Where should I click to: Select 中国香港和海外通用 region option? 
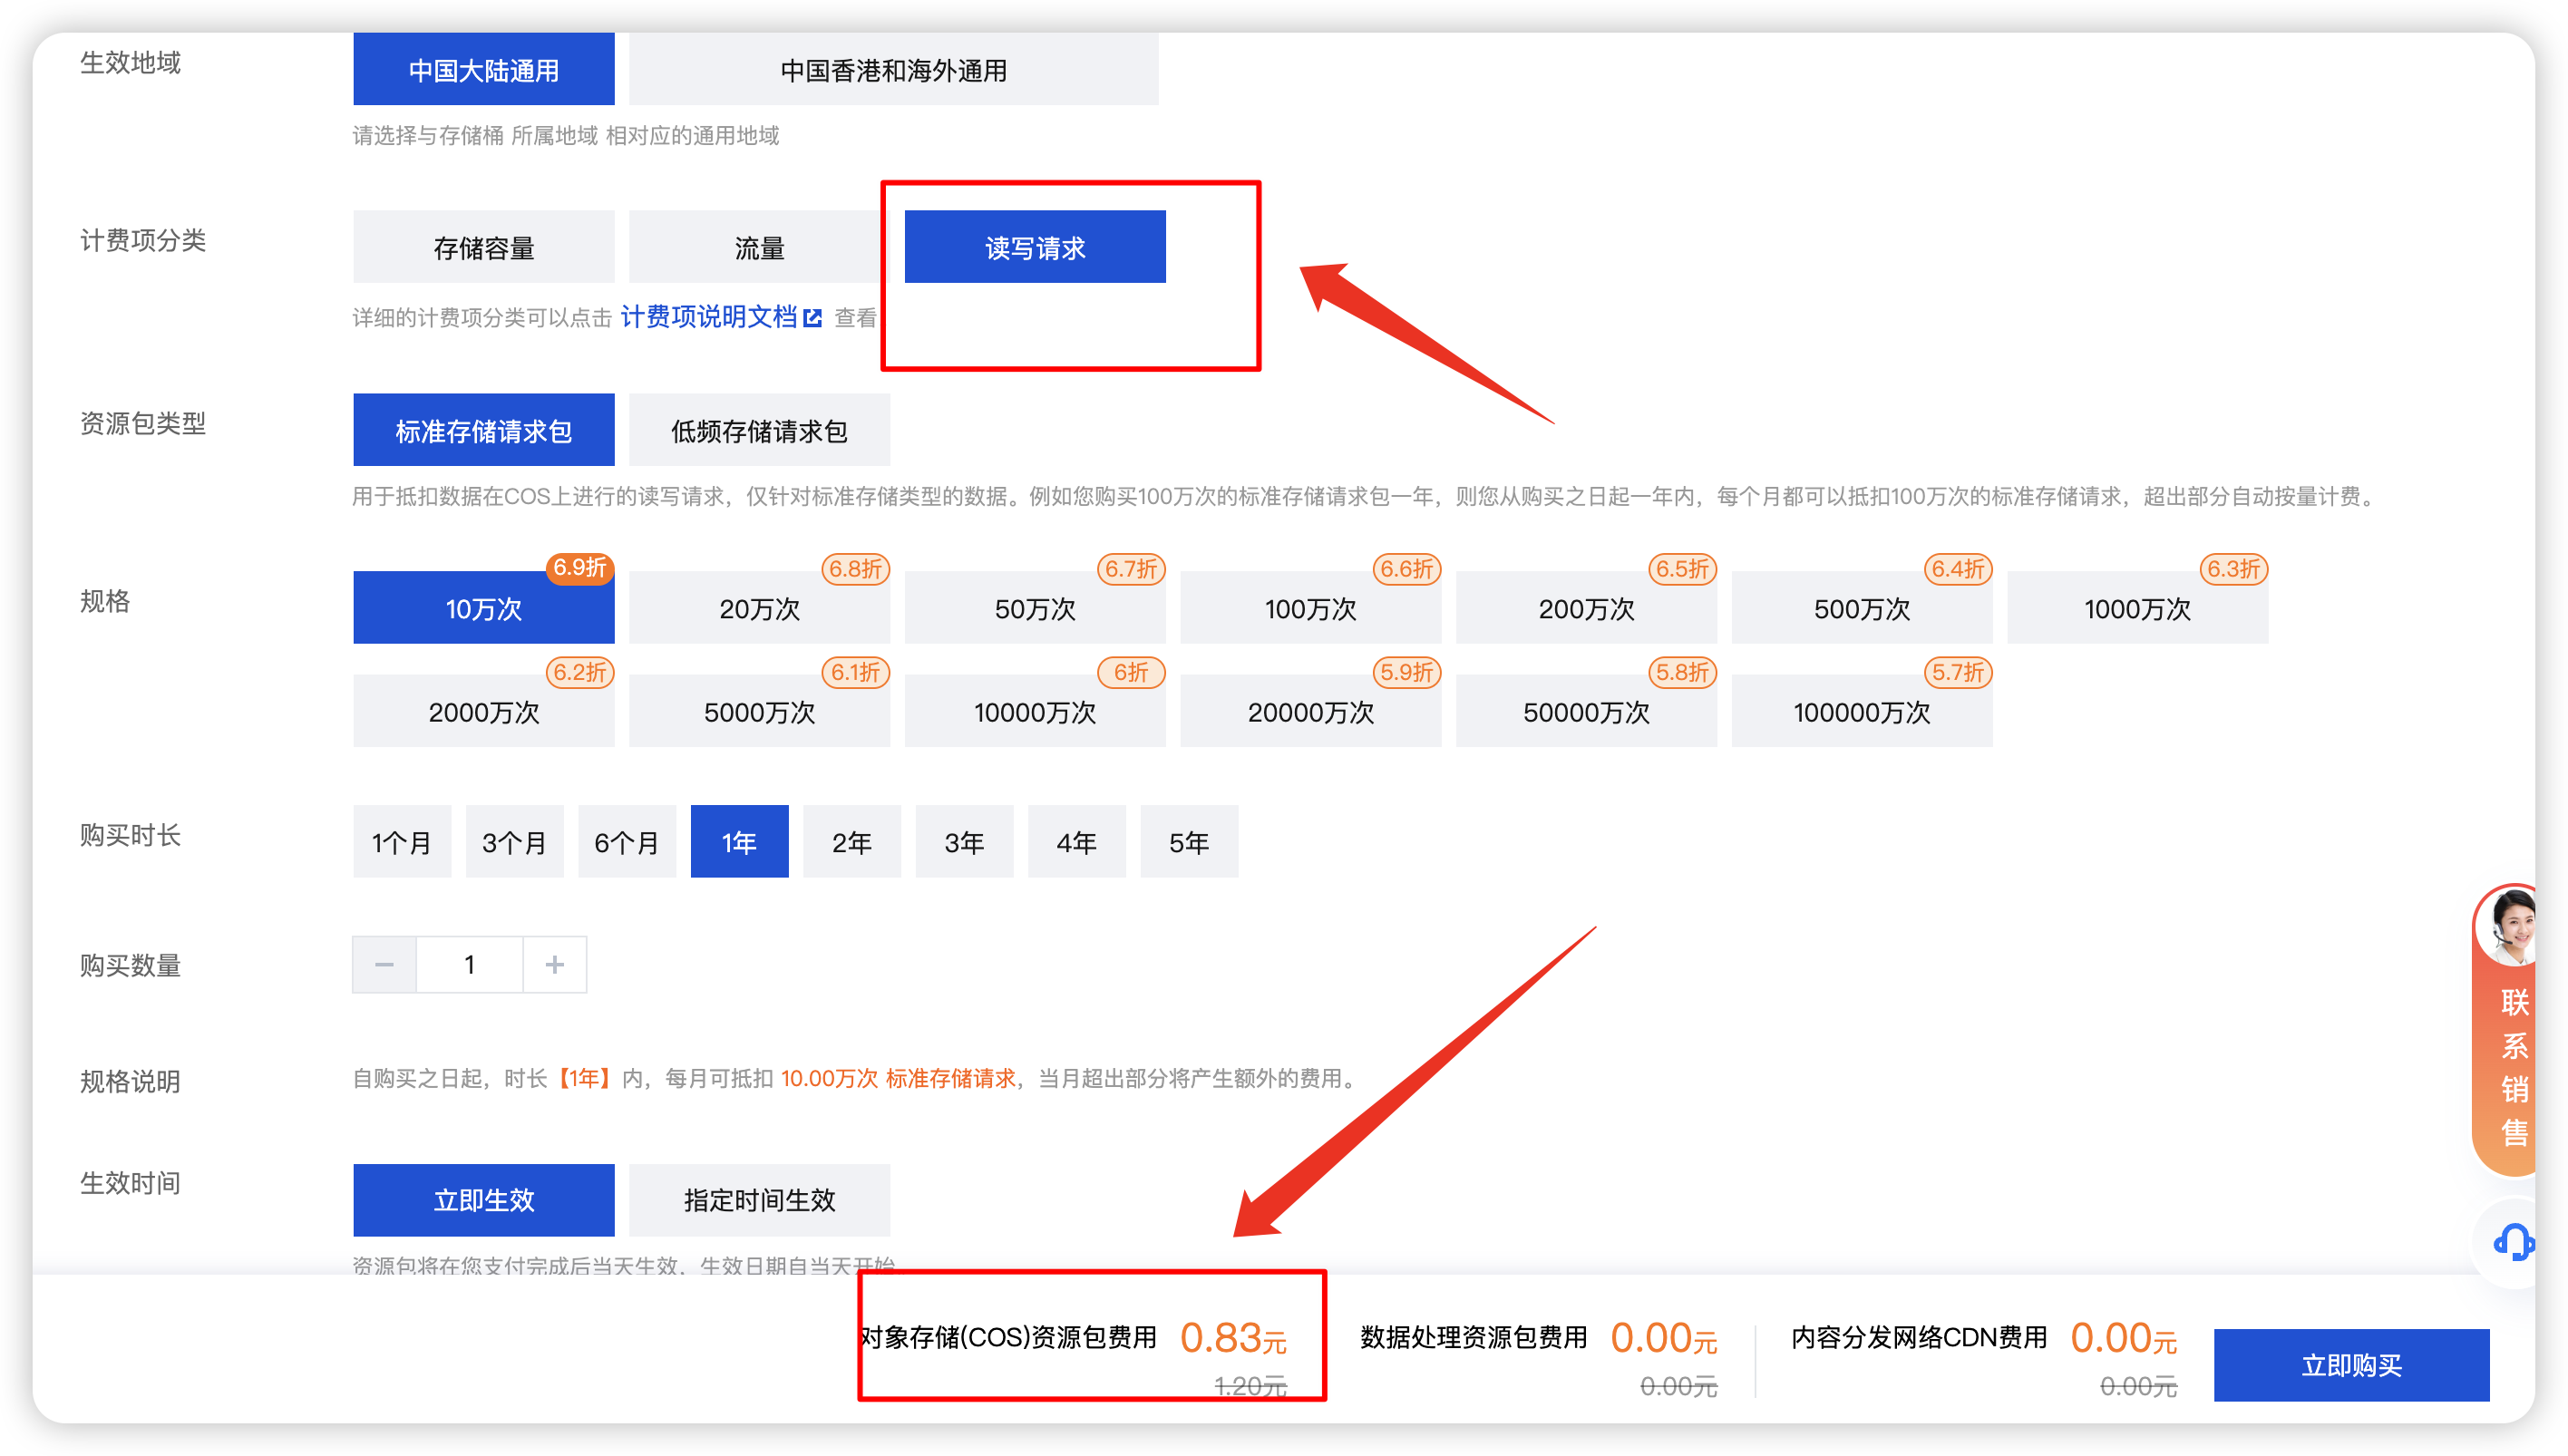click(x=893, y=70)
